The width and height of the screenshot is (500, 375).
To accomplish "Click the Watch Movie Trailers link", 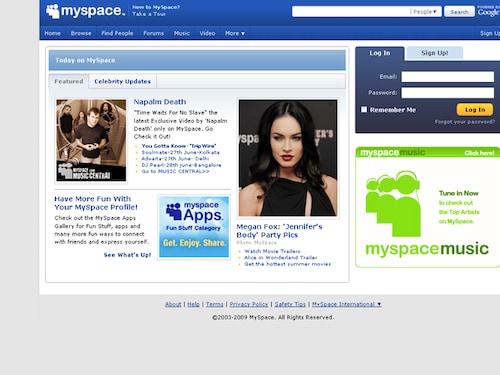I will (272, 251).
